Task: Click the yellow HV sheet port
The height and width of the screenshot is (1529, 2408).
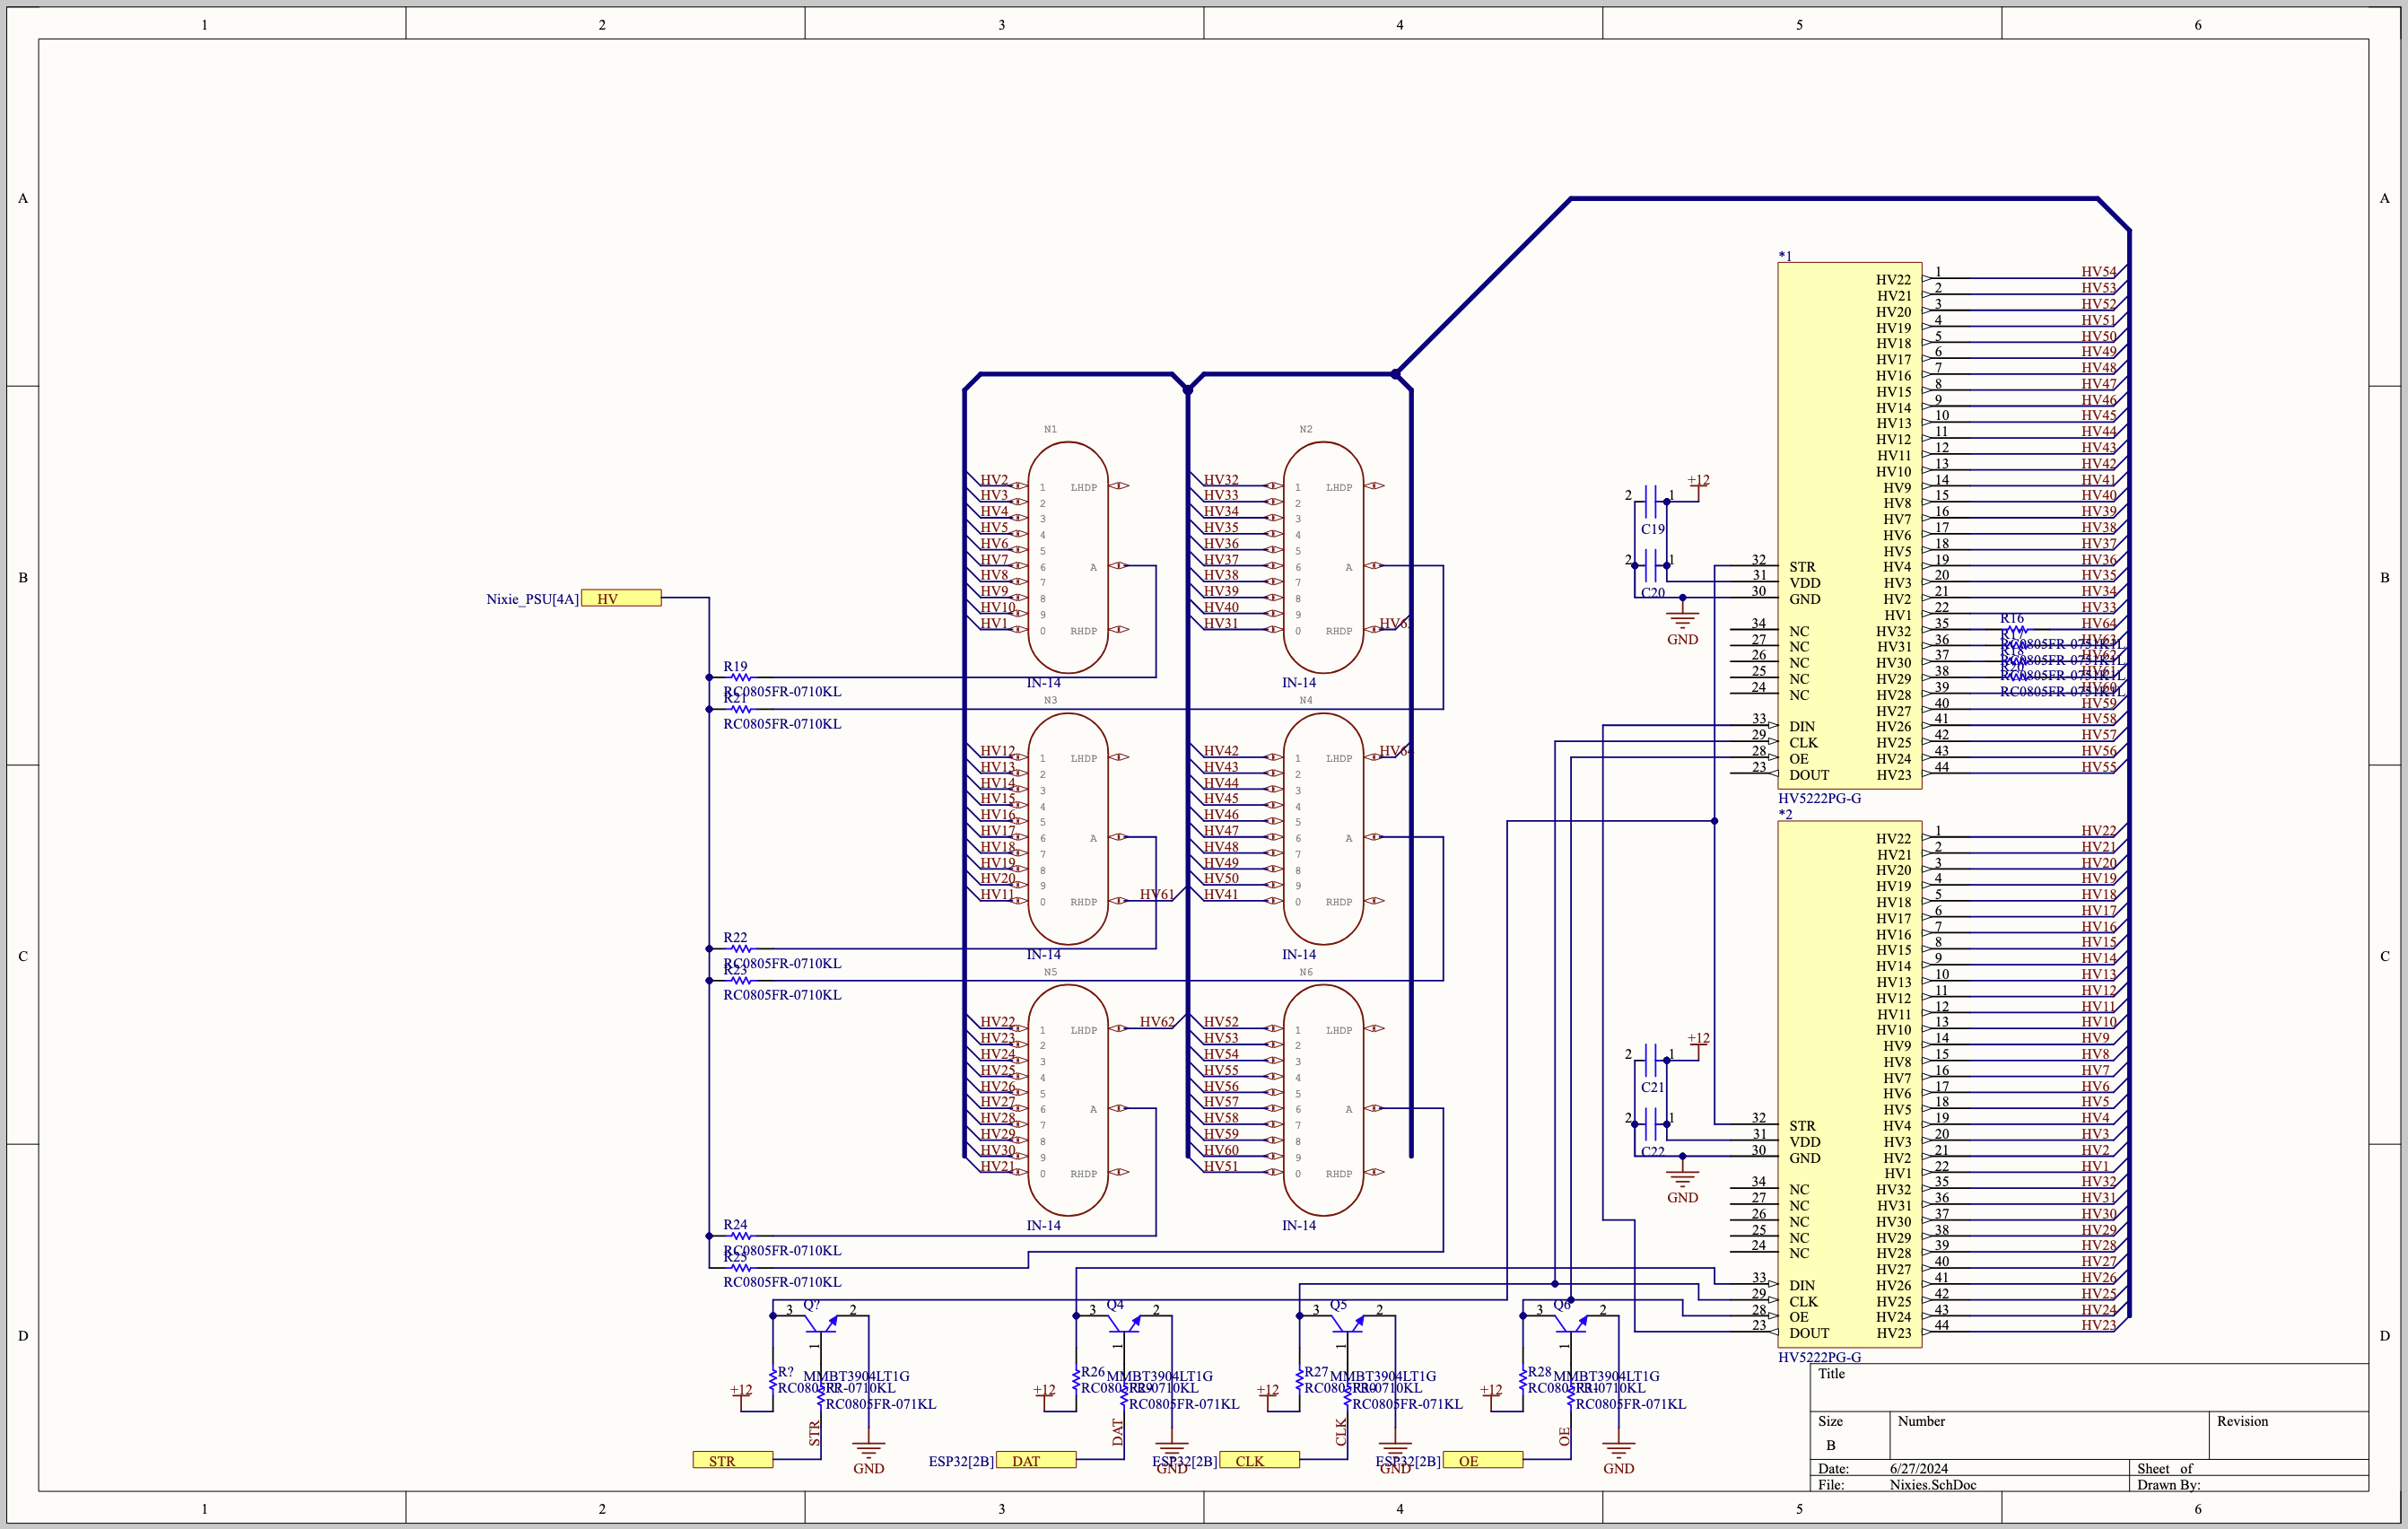Action: (x=621, y=598)
